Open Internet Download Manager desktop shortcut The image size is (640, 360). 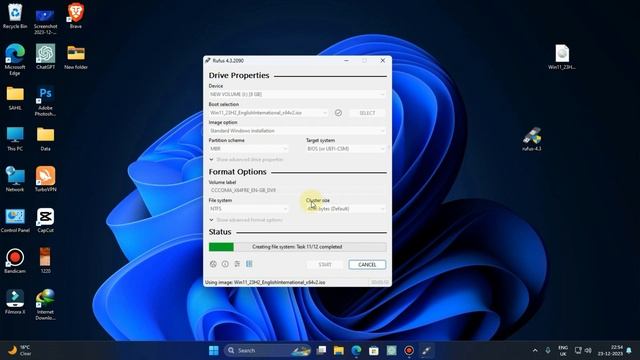click(45, 305)
